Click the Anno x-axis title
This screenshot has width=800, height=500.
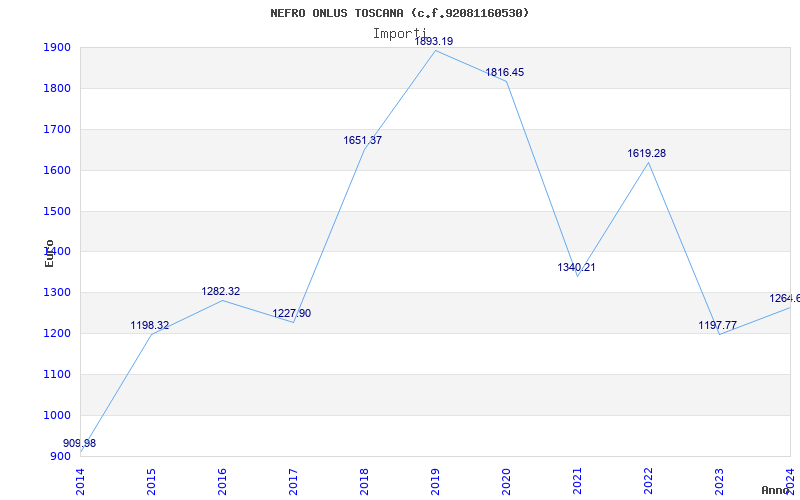coord(776,490)
